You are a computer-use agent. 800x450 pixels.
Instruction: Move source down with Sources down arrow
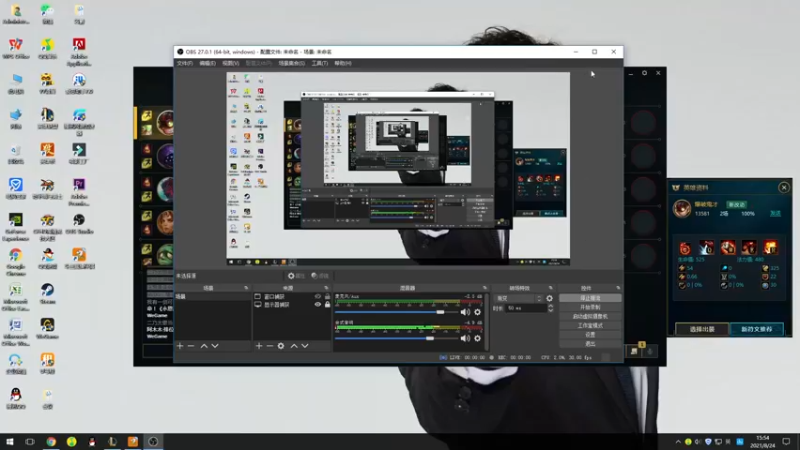(x=305, y=346)
